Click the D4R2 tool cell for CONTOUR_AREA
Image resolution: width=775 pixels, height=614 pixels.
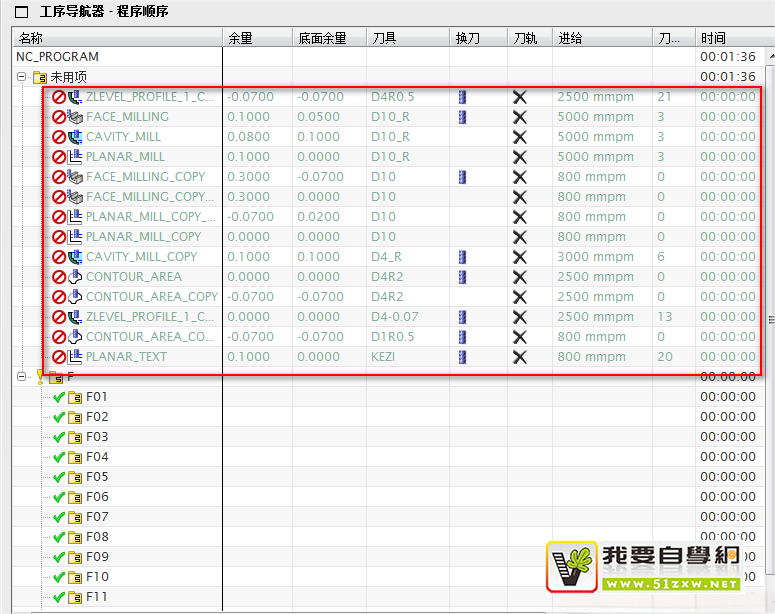click(387, 277)
